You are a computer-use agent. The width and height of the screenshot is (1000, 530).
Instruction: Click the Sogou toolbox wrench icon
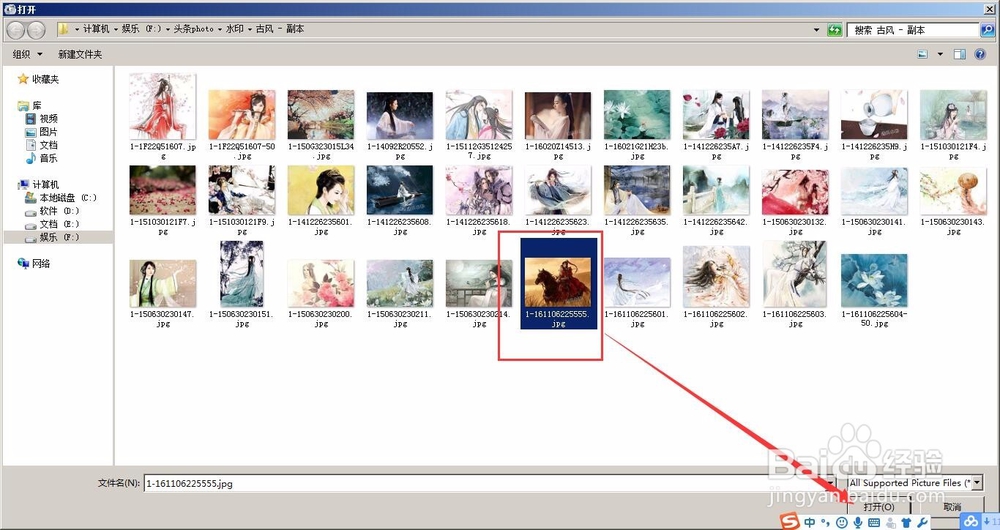(922, 523)
